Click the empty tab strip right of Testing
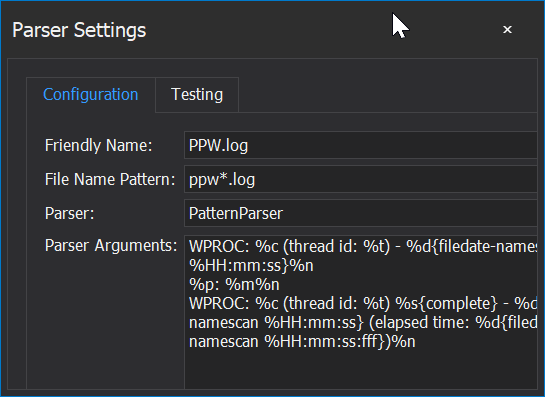Screen dimensions: 545x397 click(388, 95)
